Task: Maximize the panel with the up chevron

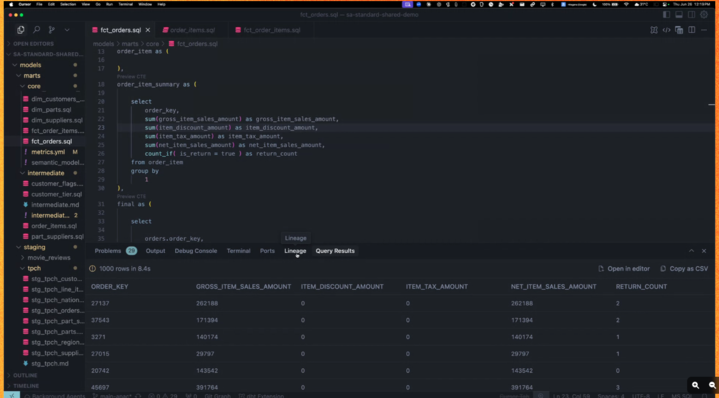Action: (691, 251)
